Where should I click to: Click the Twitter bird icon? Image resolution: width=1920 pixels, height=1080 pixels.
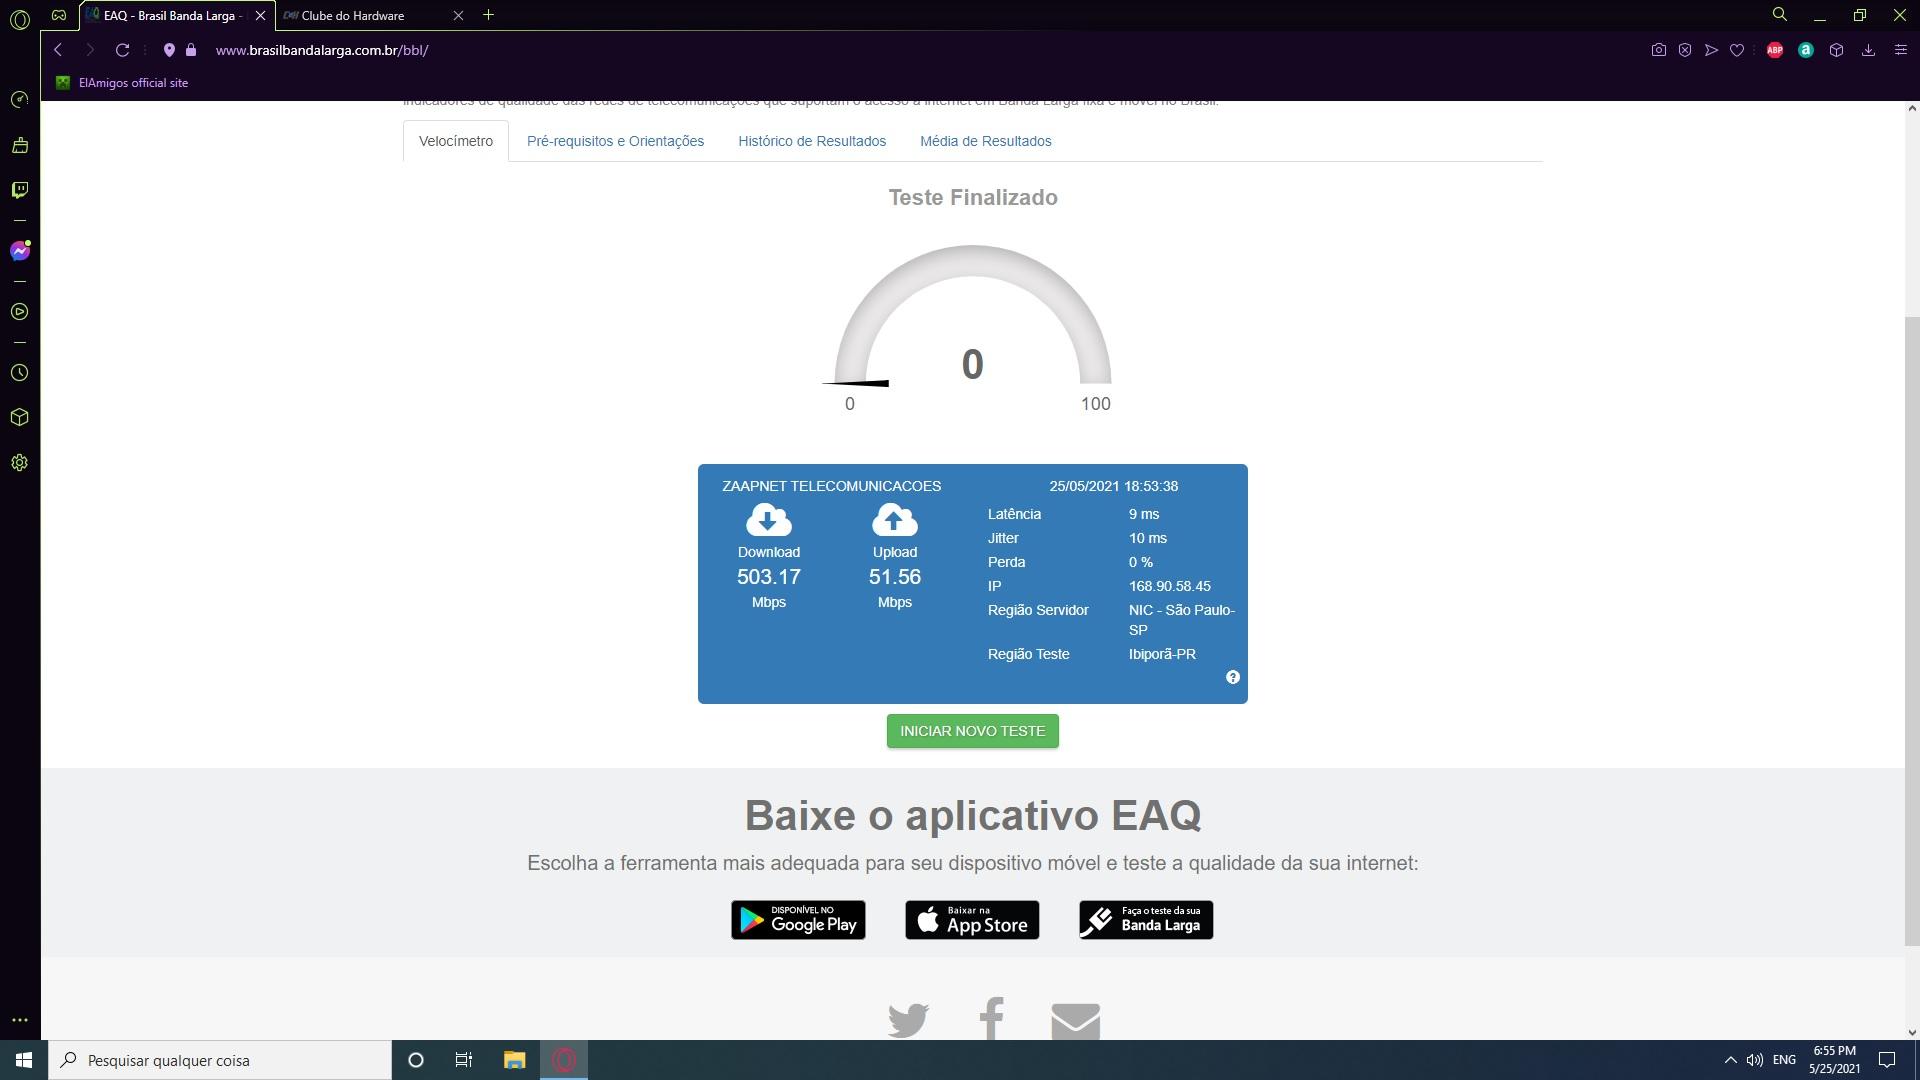(x=908, y=1020)
